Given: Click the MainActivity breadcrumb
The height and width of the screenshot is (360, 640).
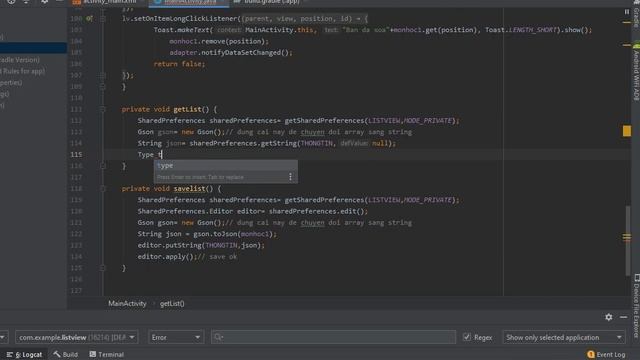Looking at the screenshot, I should tap(127, 304).
